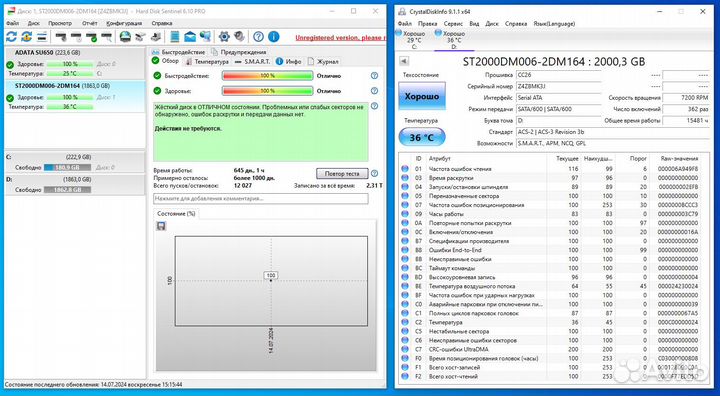
Task: Select volume D: free space entry
Action: coord(75,185)
